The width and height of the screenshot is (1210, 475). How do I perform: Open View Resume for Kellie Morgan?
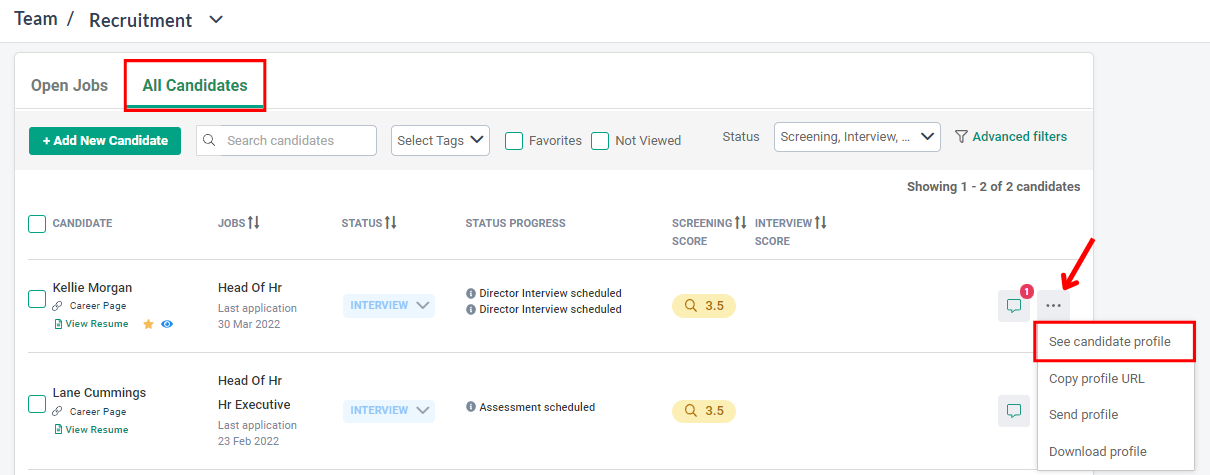[90, 324]
